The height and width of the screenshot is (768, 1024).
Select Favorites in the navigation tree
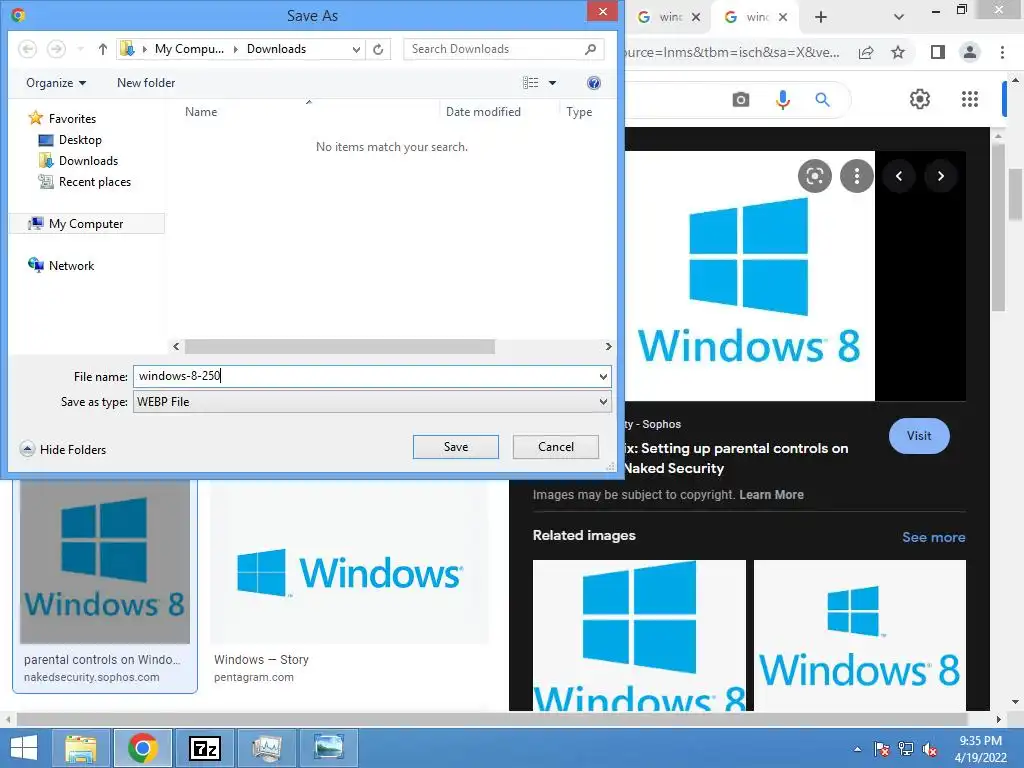click(63, 118)
